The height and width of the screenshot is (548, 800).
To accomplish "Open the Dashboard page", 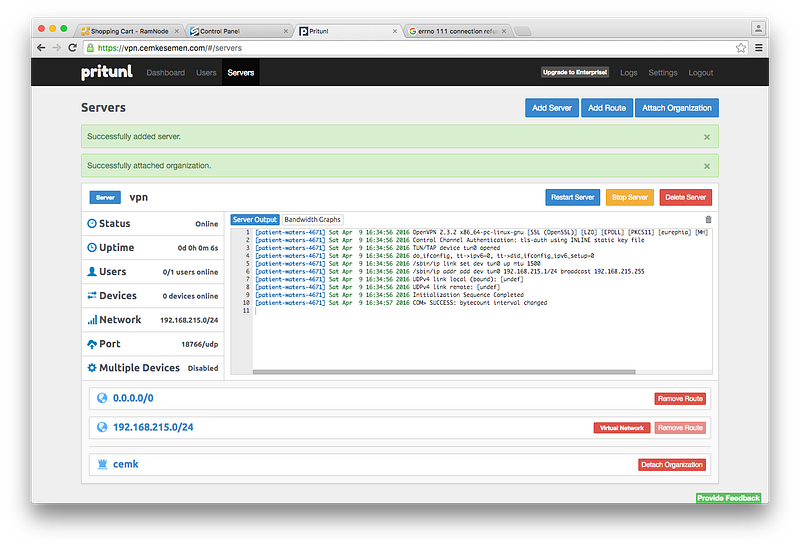I will pos(165,73).
